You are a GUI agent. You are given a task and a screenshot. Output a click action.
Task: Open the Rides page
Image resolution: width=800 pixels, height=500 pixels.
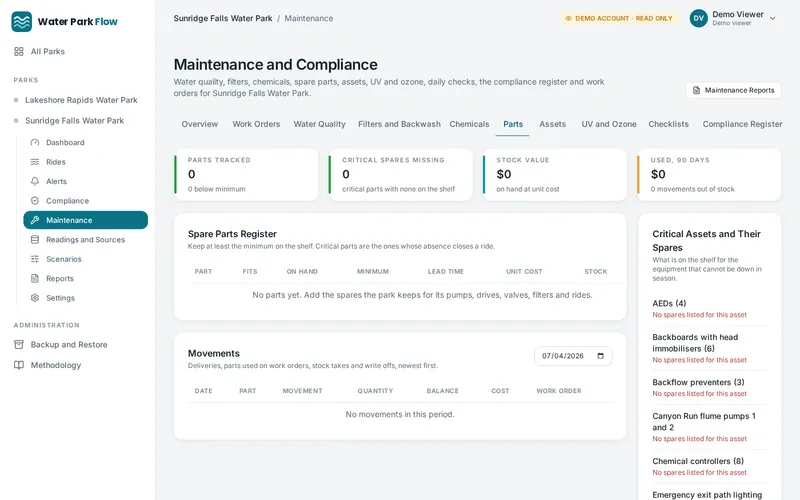[x=85, y=162]
